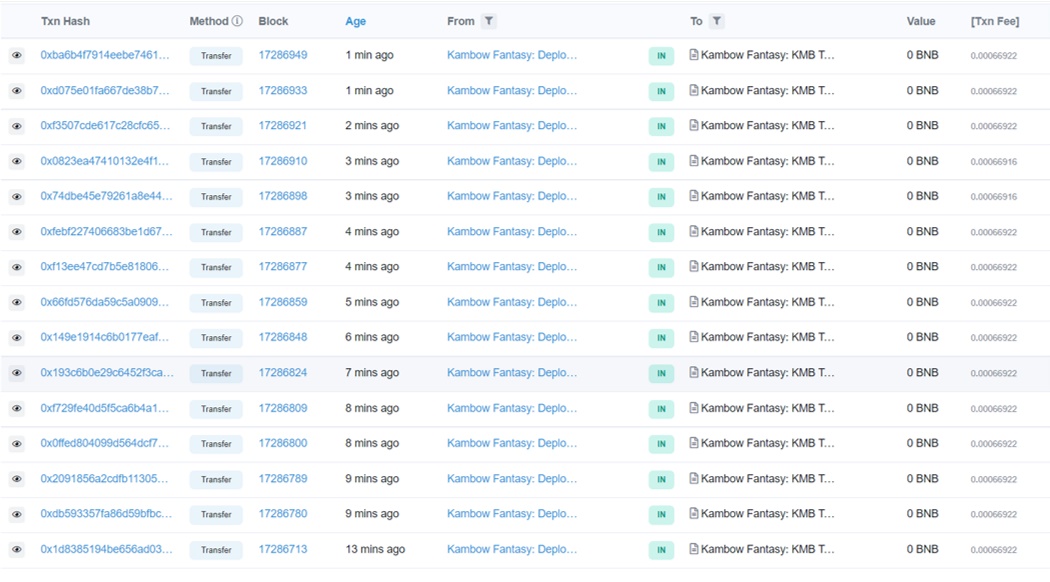This screenshot has height=582, width=1050.
Task: Preview transaction 0xba6b4f7914eebe7461 via eye icon
Action: (x=17, y=56)
